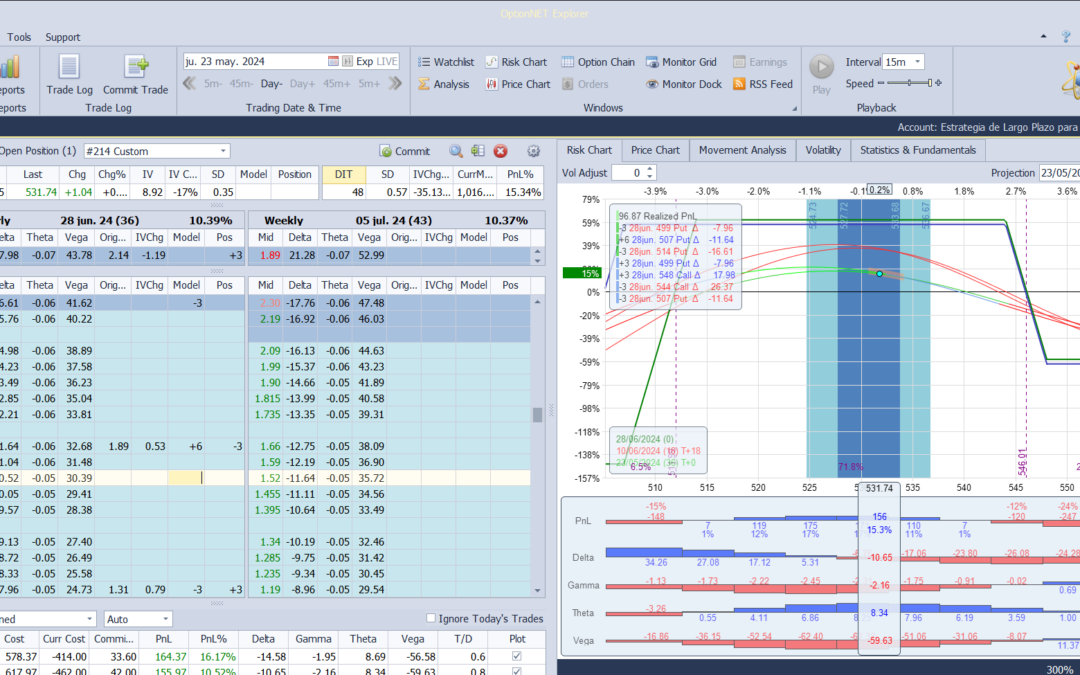The width and height of the screenshot is (1080, 675).
Task: Step forward with double-right arrows
Action: pos(395,83)
